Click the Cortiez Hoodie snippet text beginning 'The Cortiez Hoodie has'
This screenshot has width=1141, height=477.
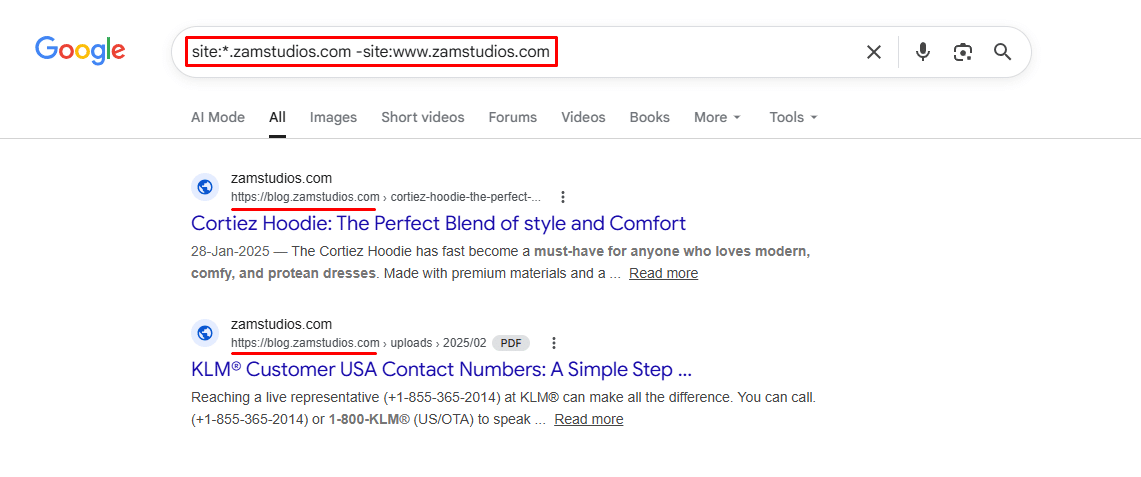[502, 263]
